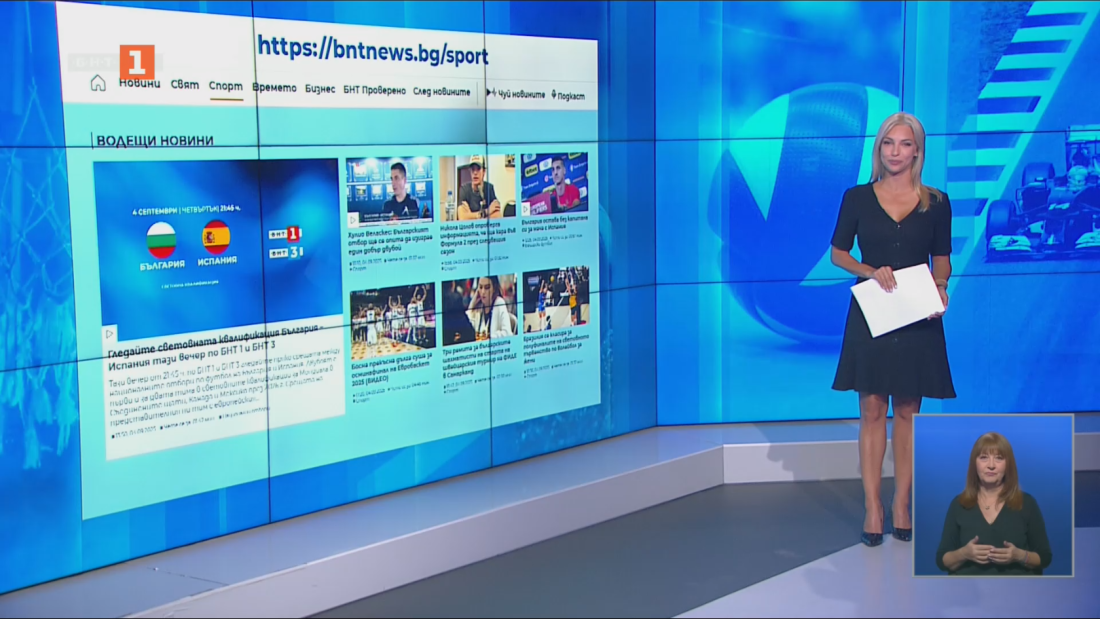Screen dimensions: 1100x619
Task: Open the 'България остава без капитана' thumbnail
Action: (x=554, y=184)
